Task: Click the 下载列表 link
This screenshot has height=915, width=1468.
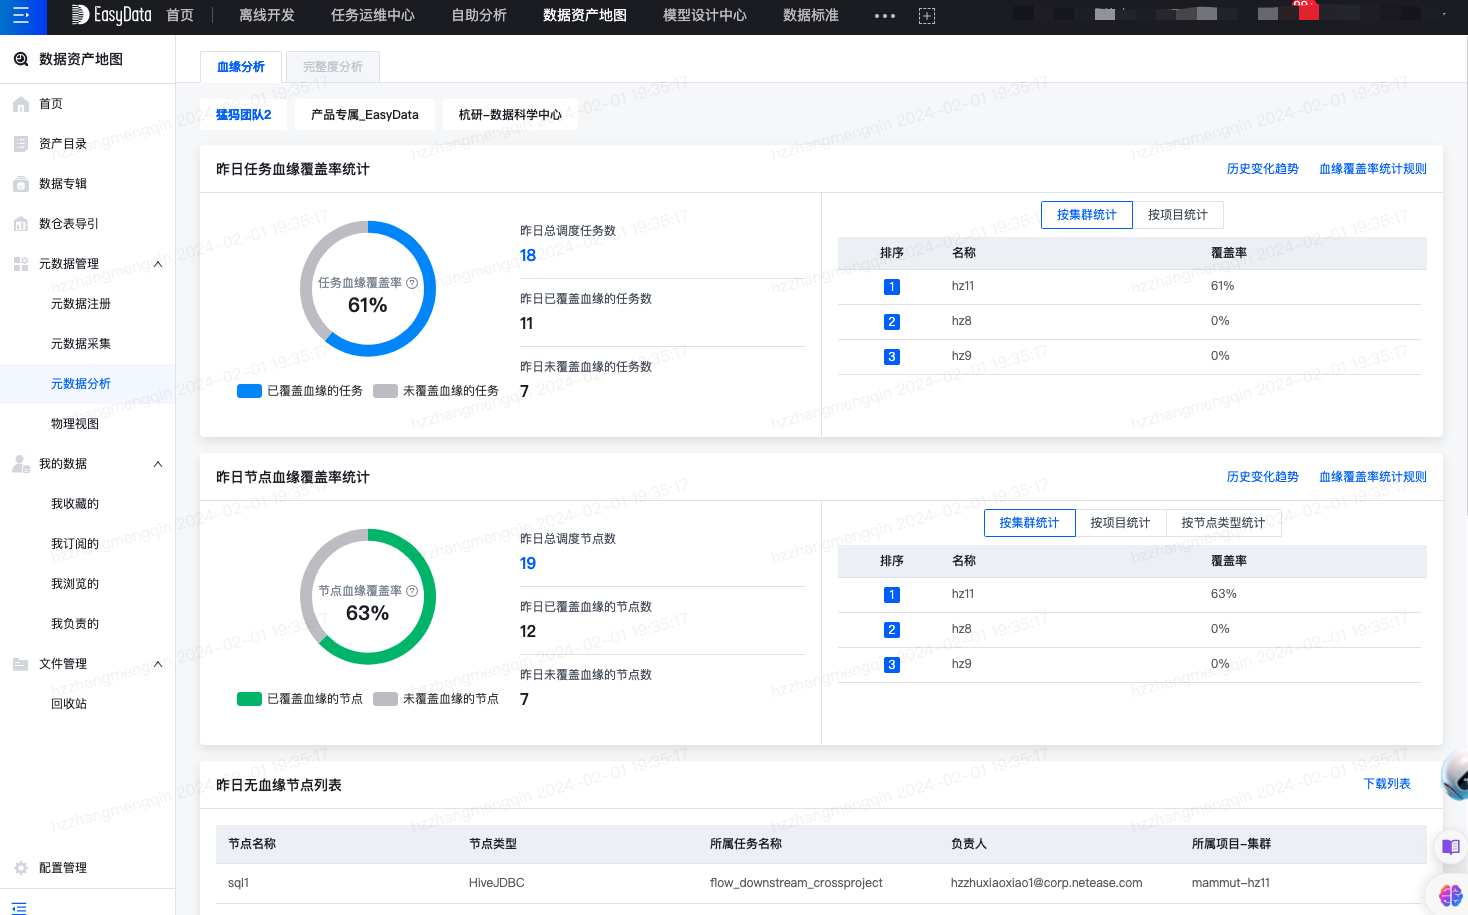Action: point(1386,784)
